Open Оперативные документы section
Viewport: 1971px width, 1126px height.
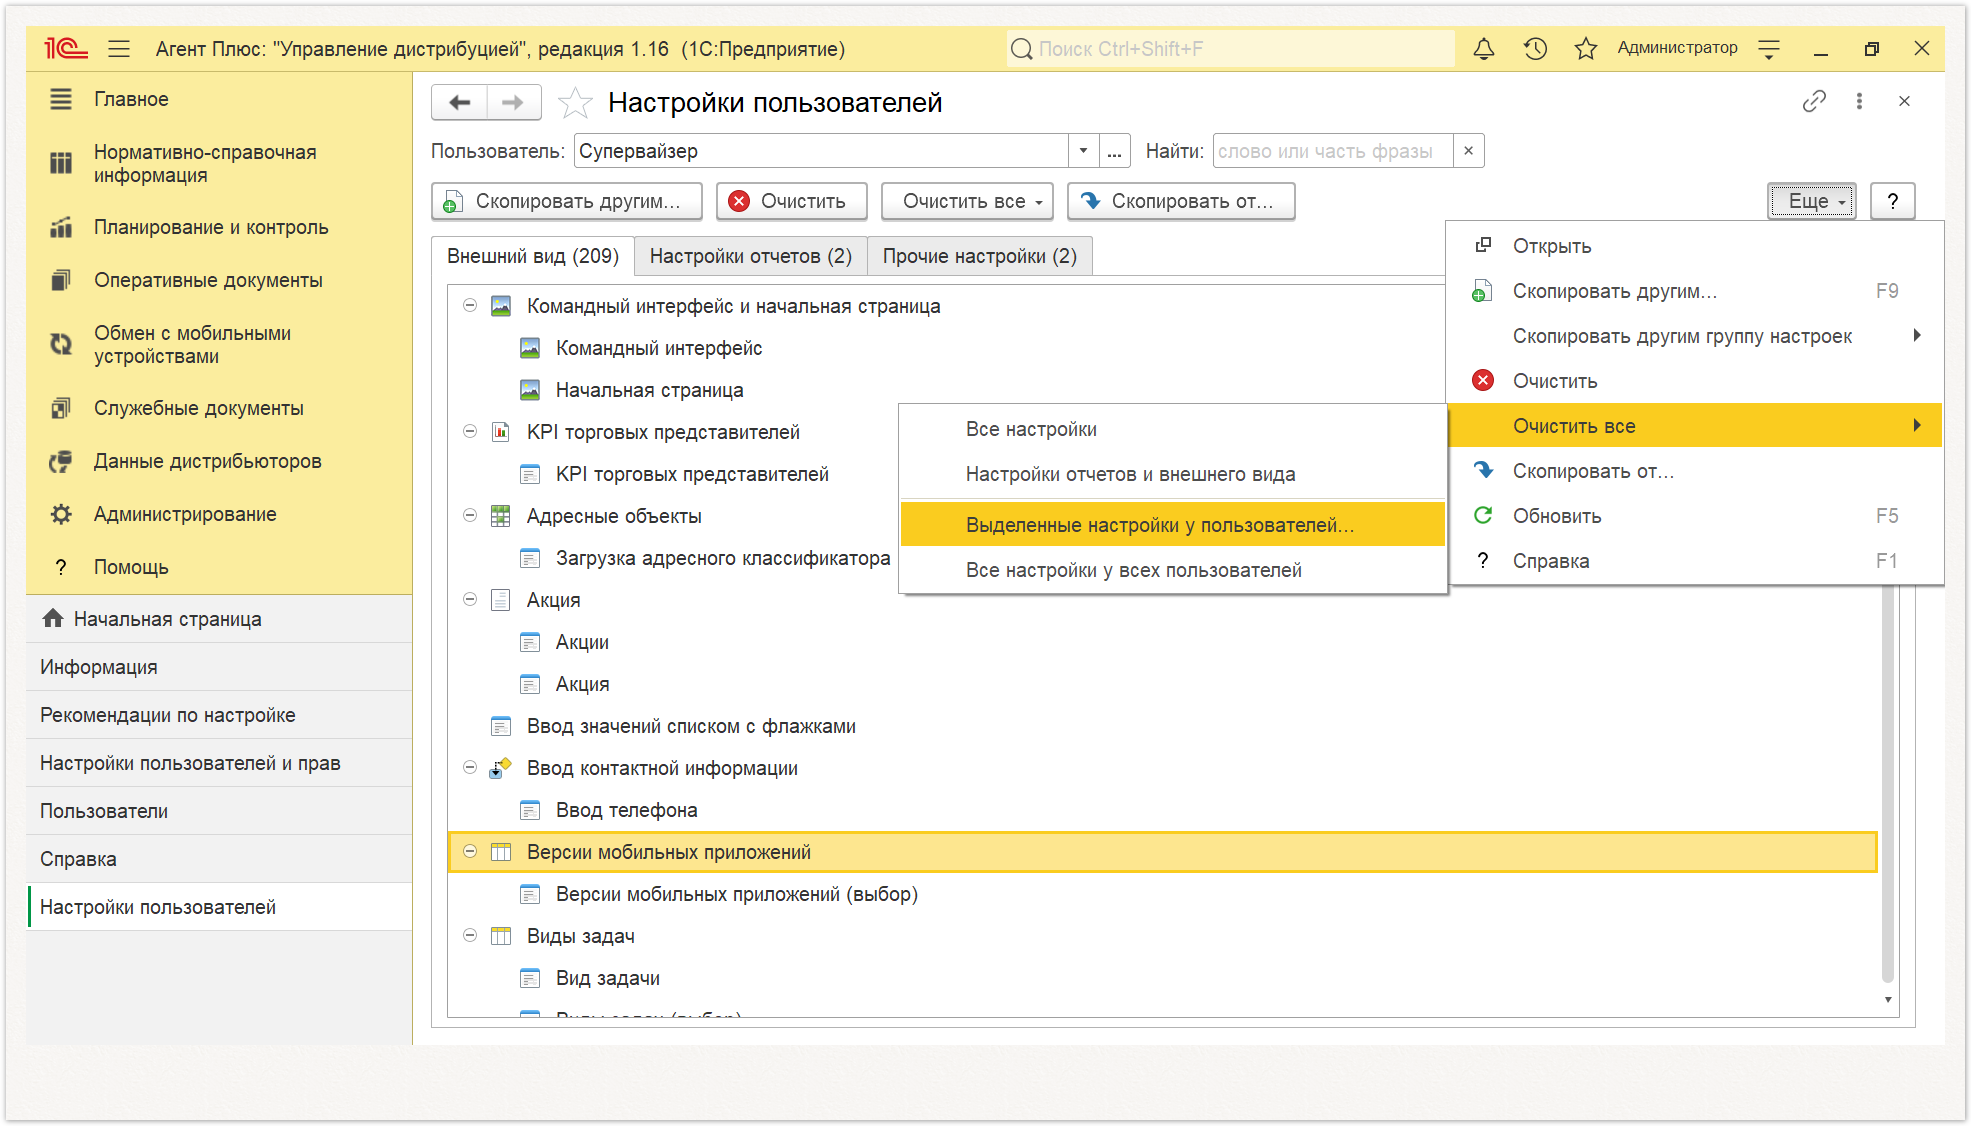(220, 280)
